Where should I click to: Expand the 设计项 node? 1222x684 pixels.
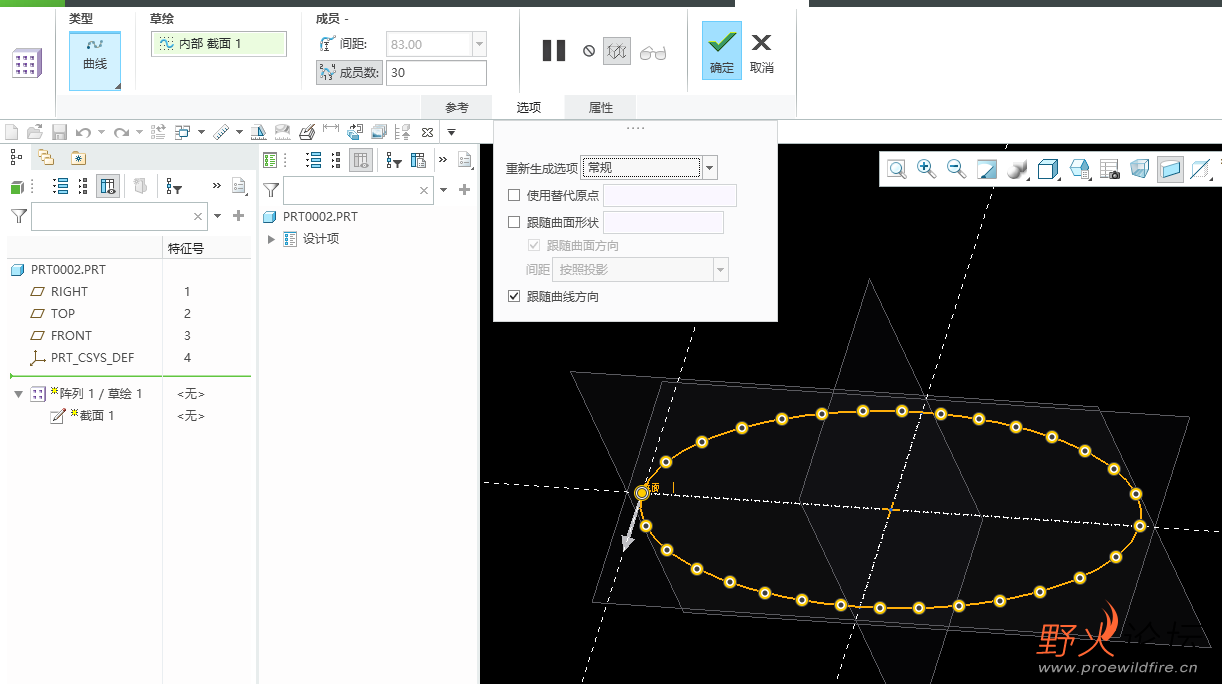coord(271,239)
